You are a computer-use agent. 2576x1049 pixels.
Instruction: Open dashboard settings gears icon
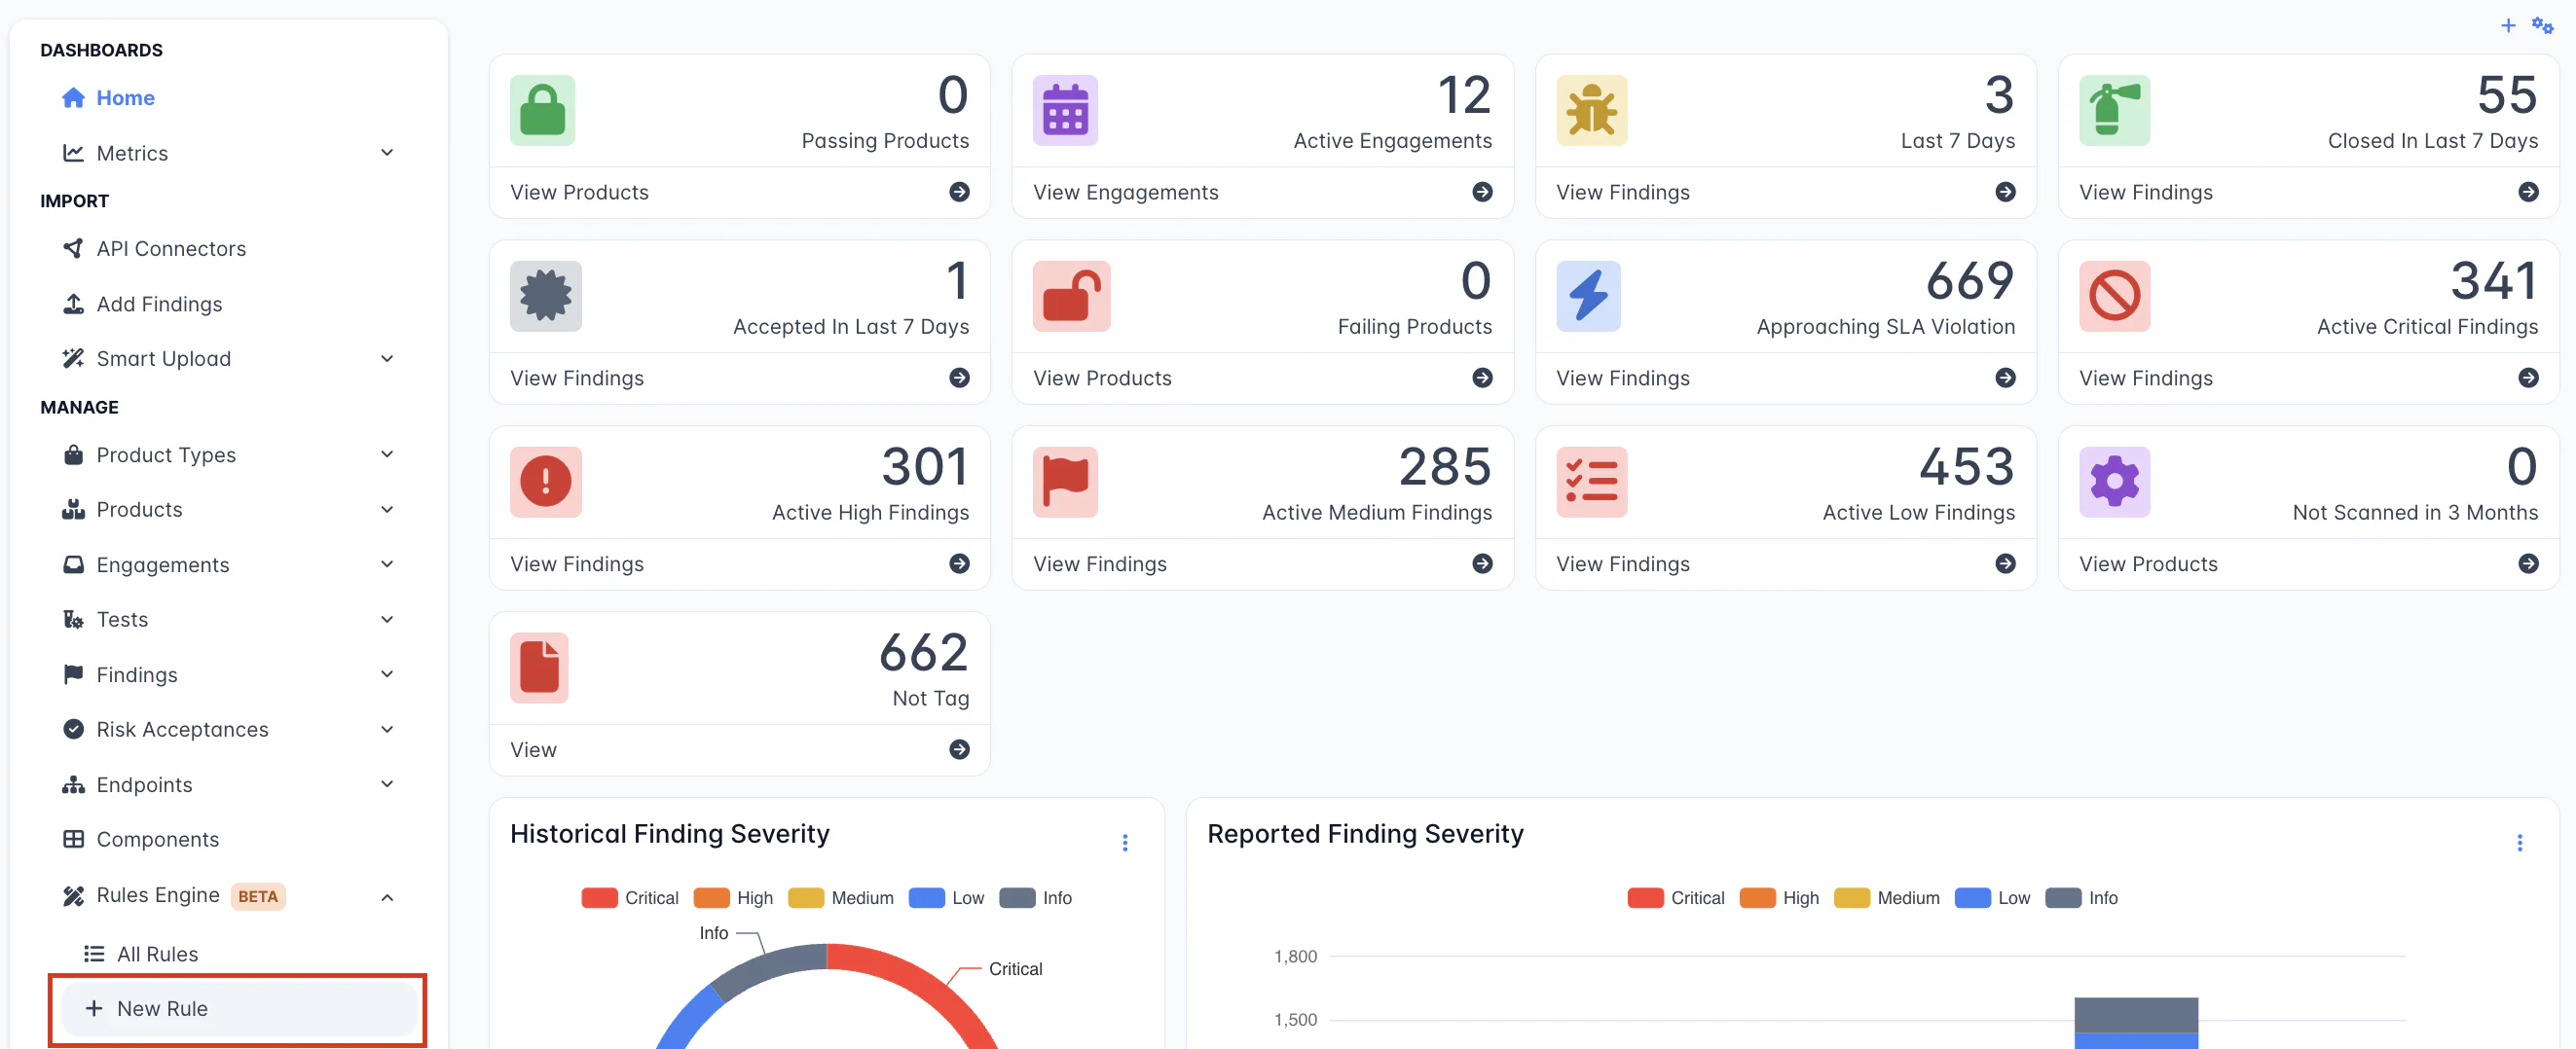click(2542, 25)
